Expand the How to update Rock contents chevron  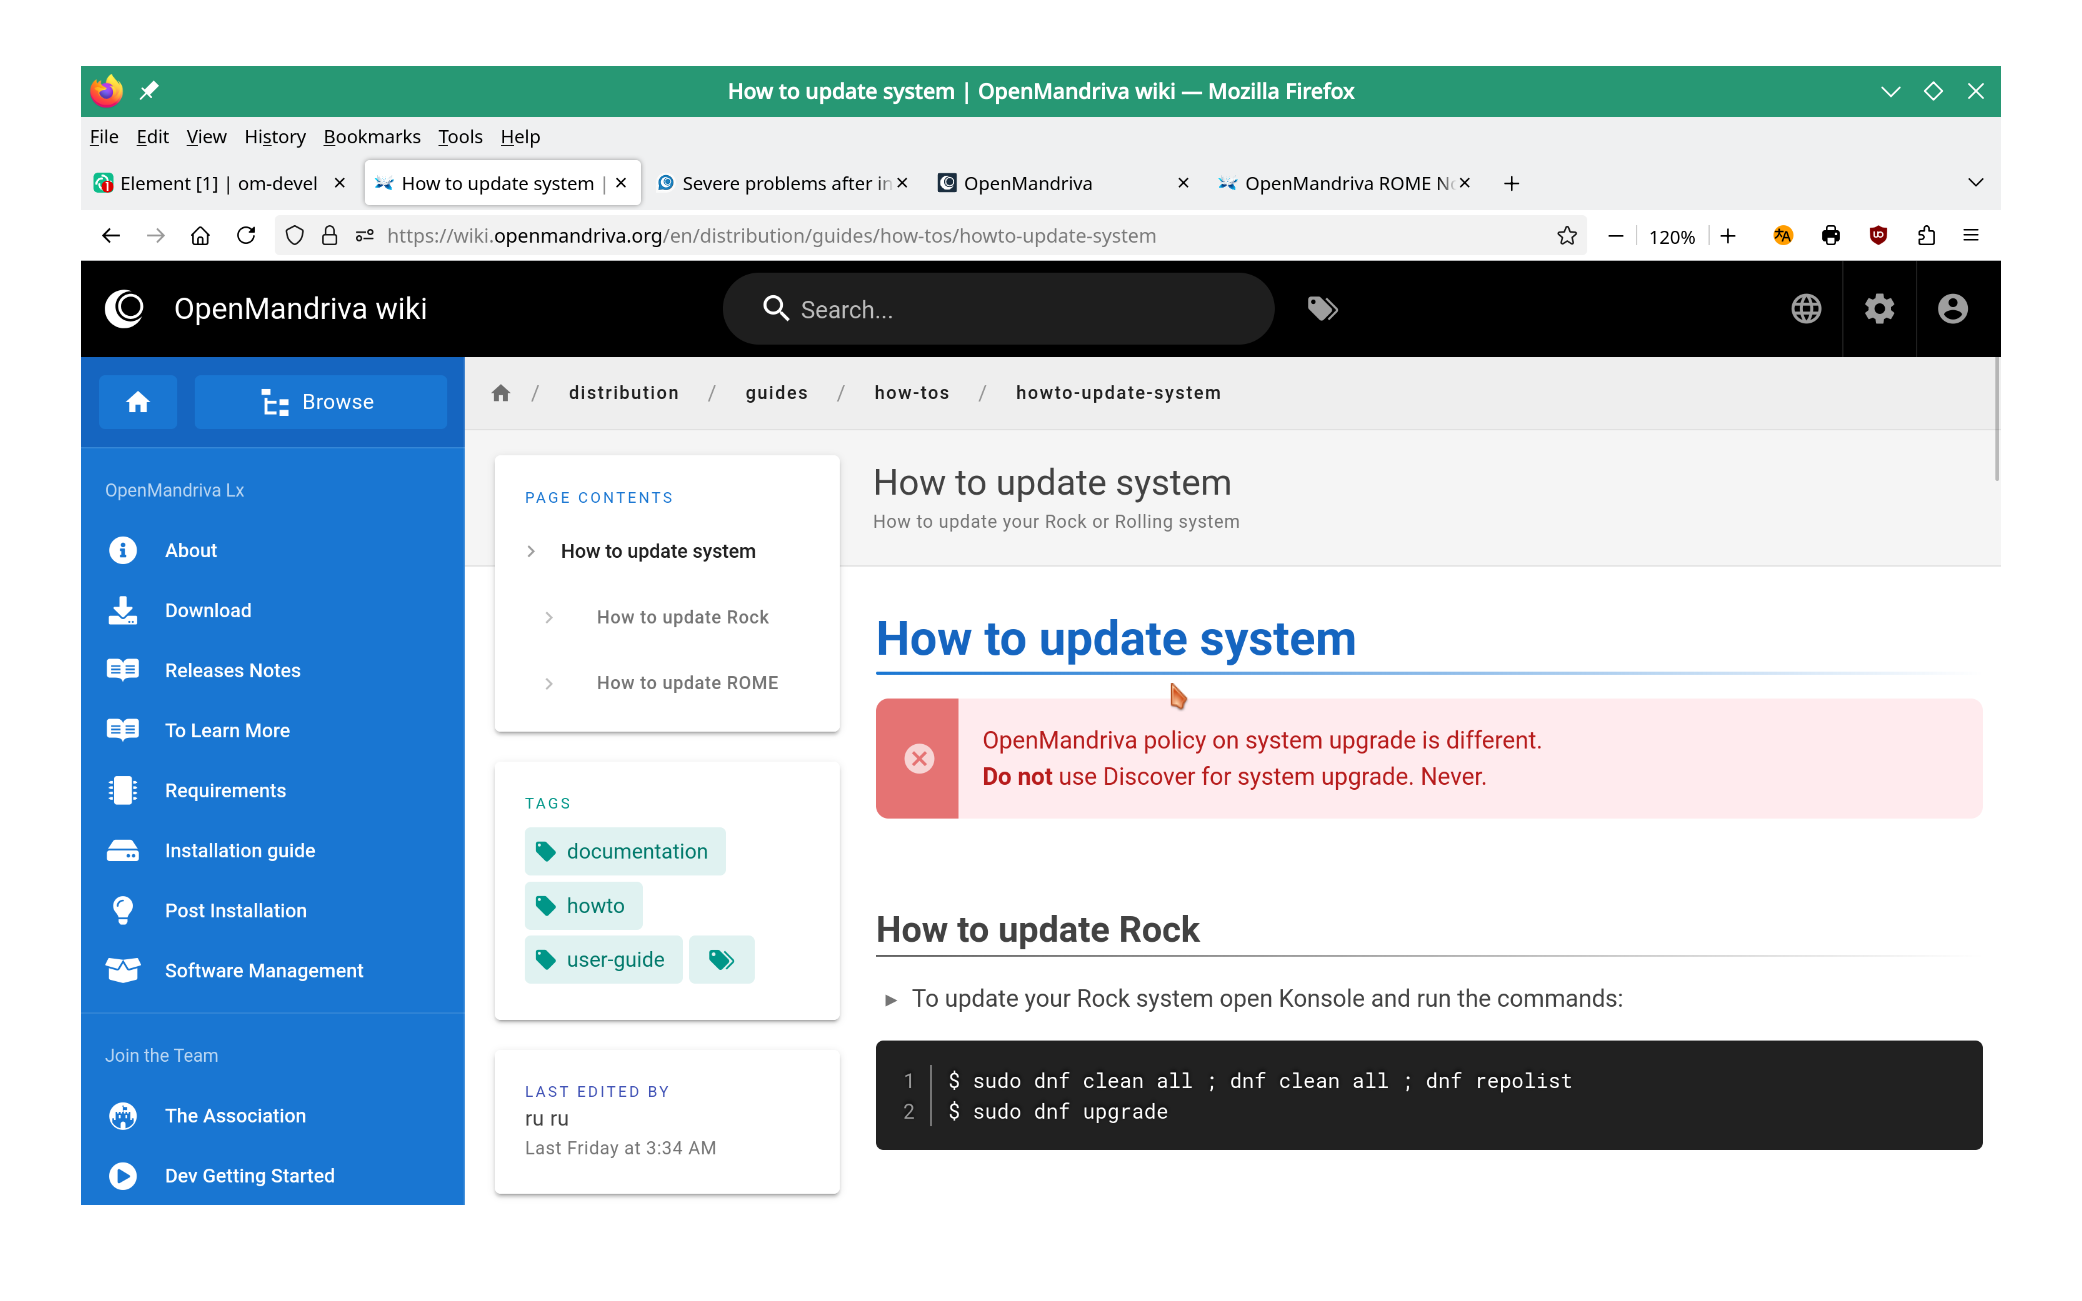pyautogui.click(x=549, y=618)
